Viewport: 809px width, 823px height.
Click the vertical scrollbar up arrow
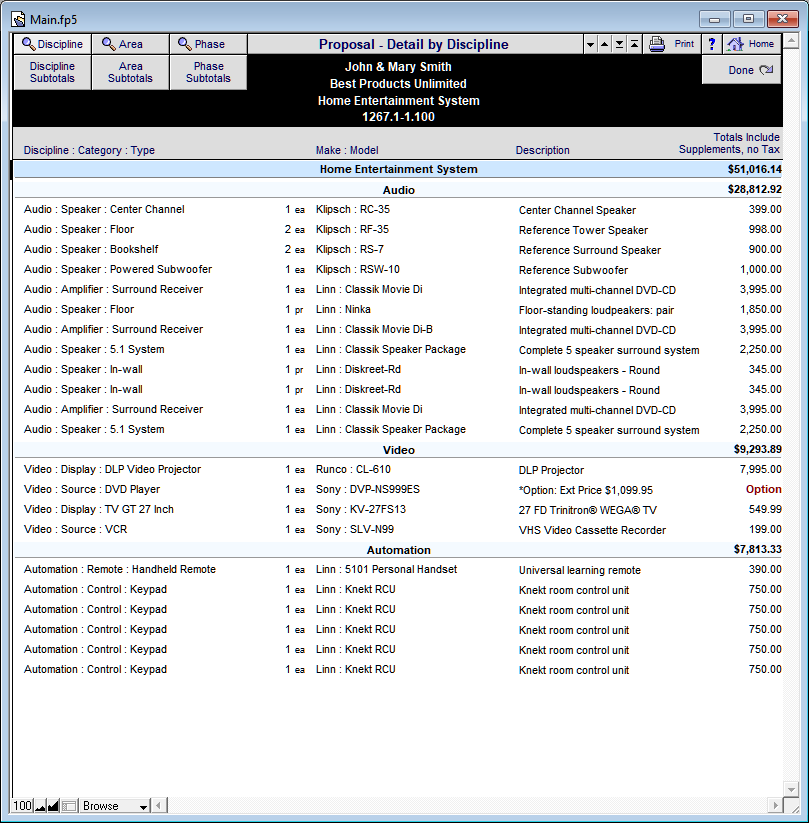(x=791, y=41)
